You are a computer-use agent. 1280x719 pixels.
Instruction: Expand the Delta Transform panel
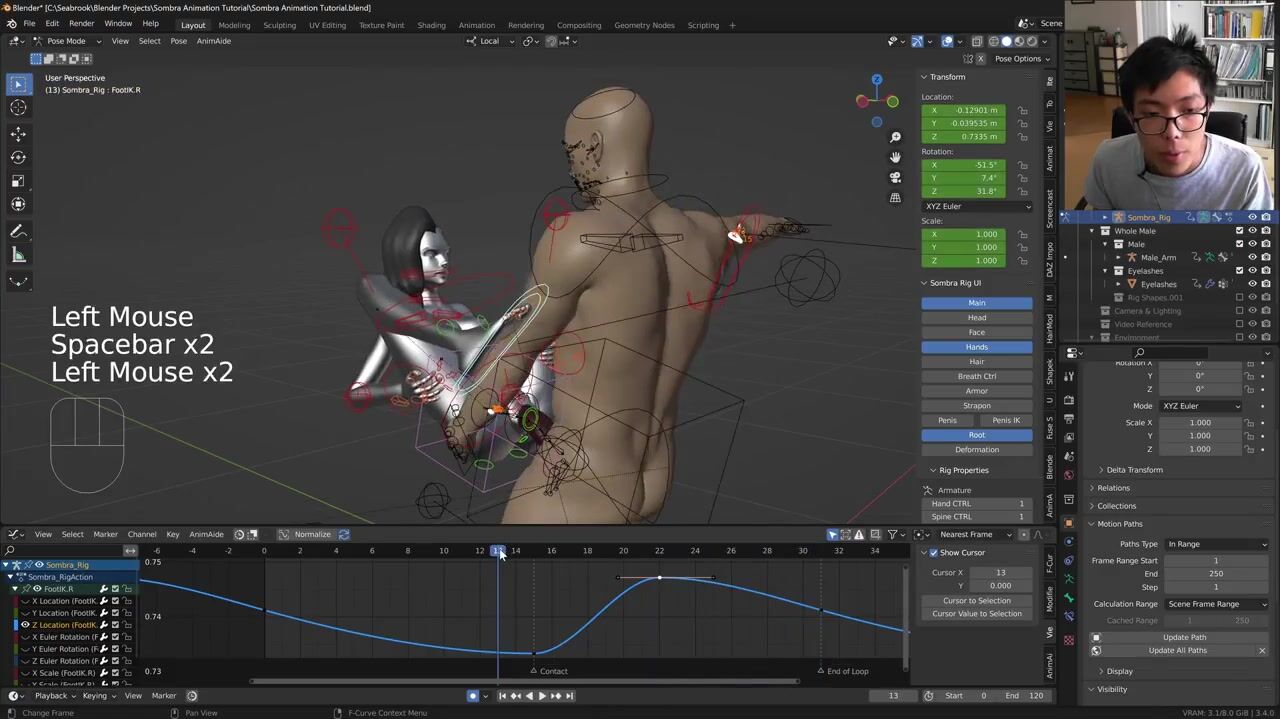pyautogui.click(x=1134, y=470)
